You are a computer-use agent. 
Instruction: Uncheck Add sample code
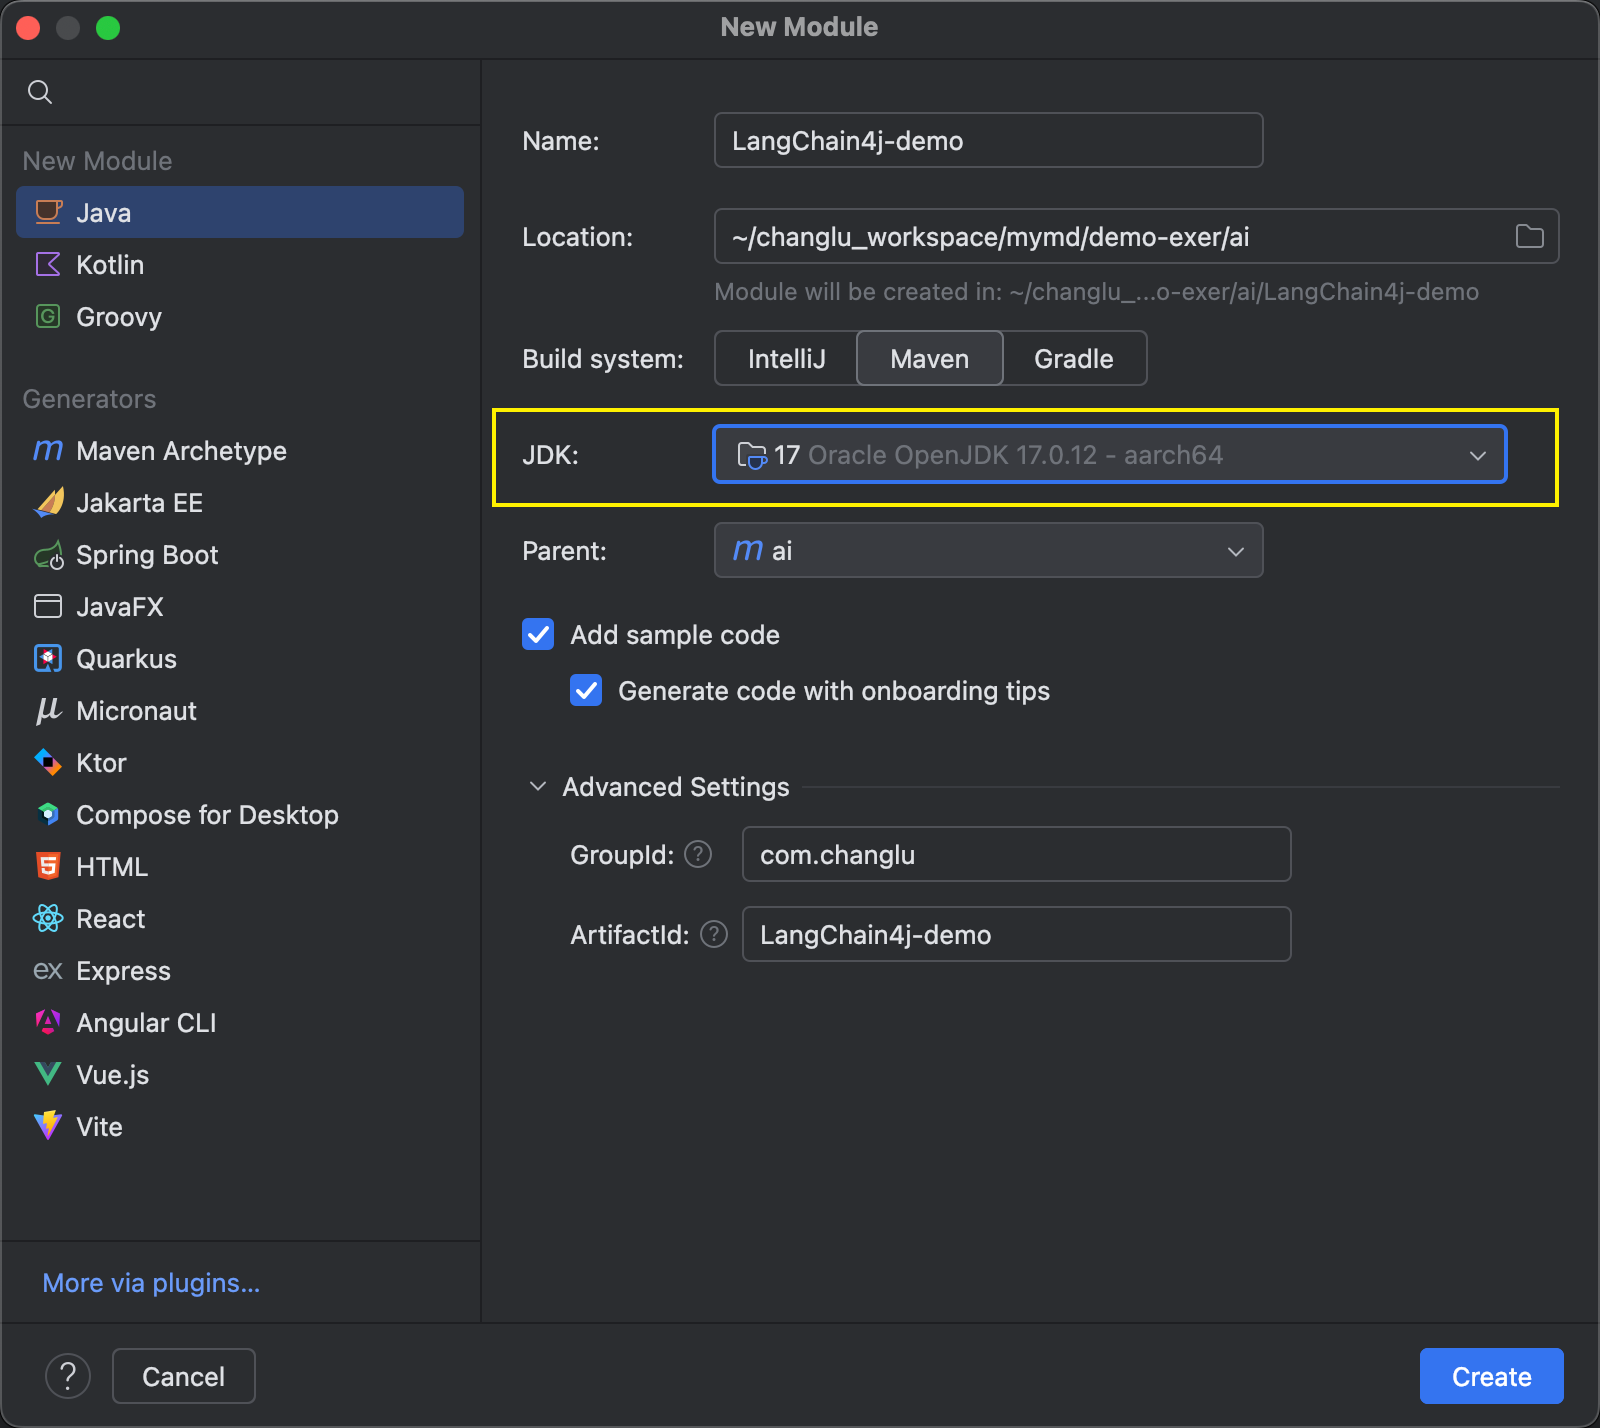538,634
